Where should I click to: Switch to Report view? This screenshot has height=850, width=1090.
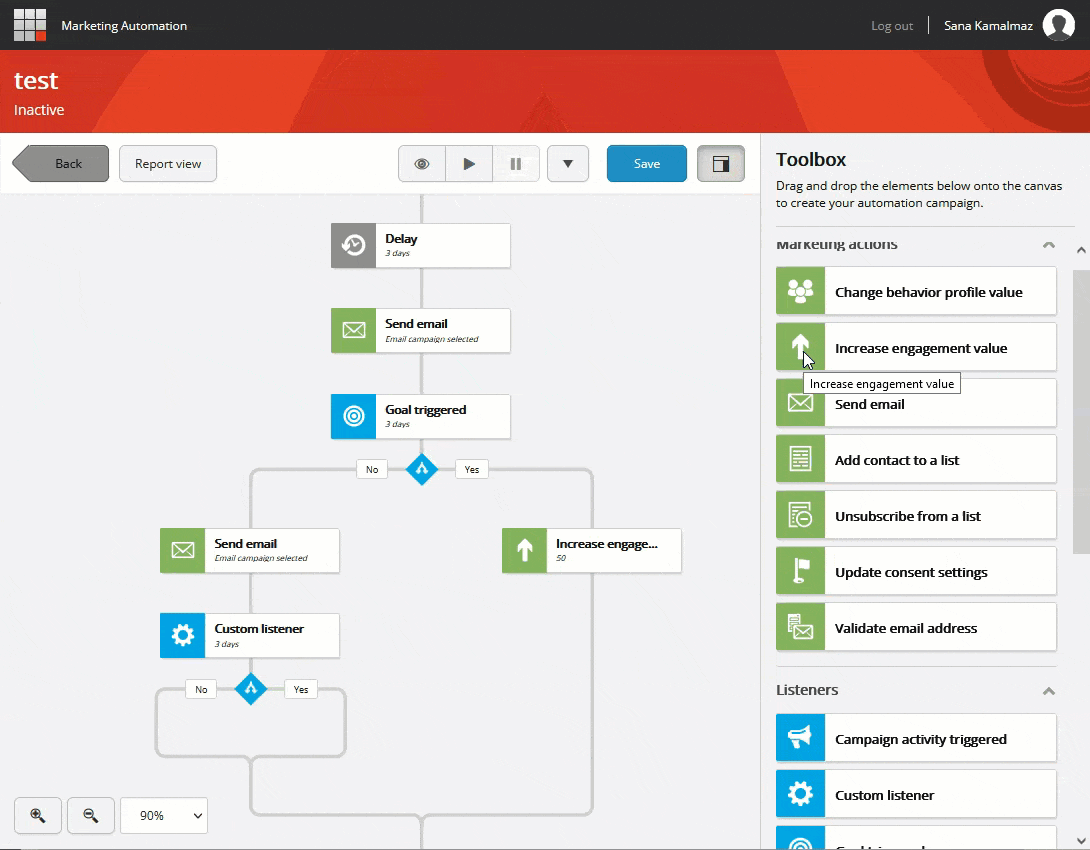(168, 164)
